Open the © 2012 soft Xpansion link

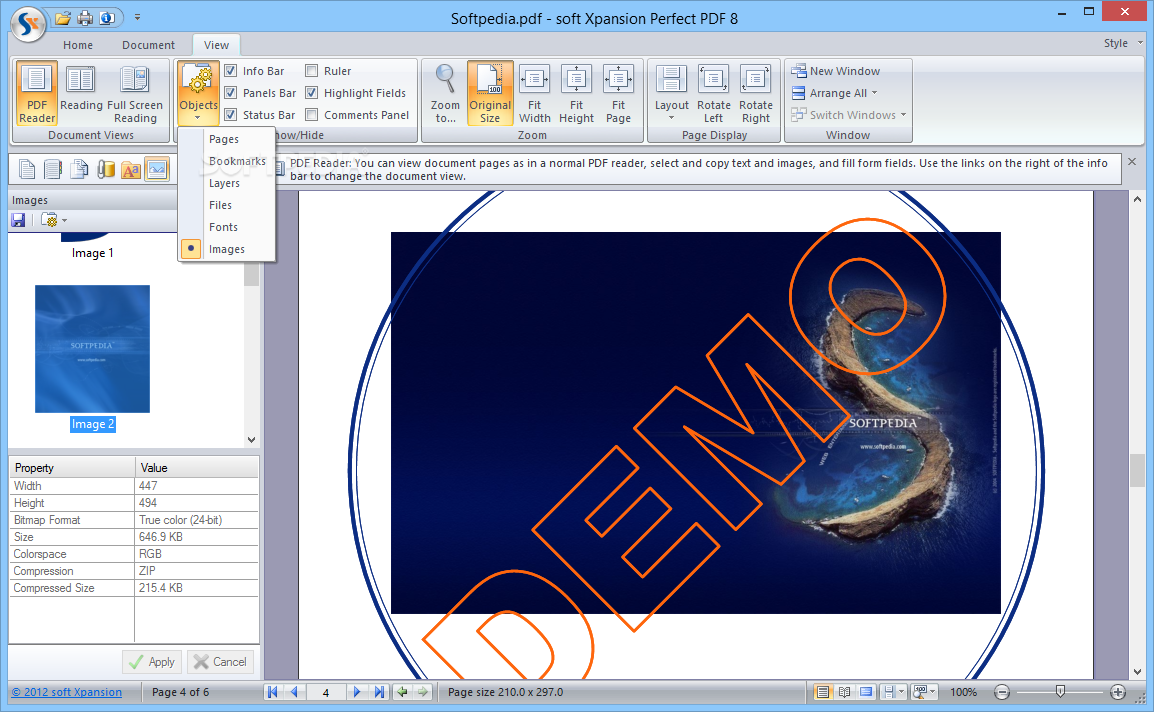coord(66,692)
